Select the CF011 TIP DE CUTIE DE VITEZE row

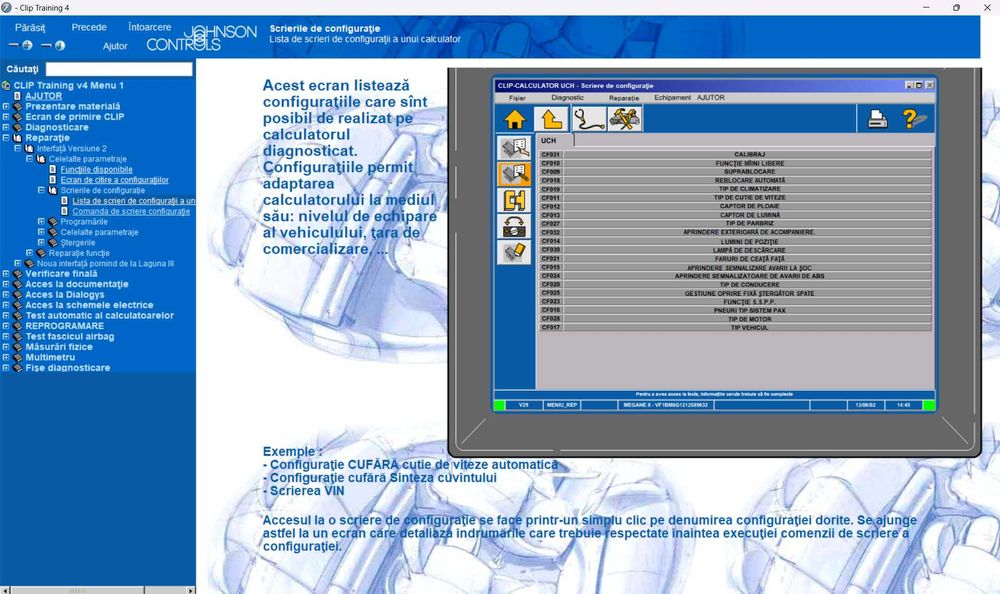[735, 198]
